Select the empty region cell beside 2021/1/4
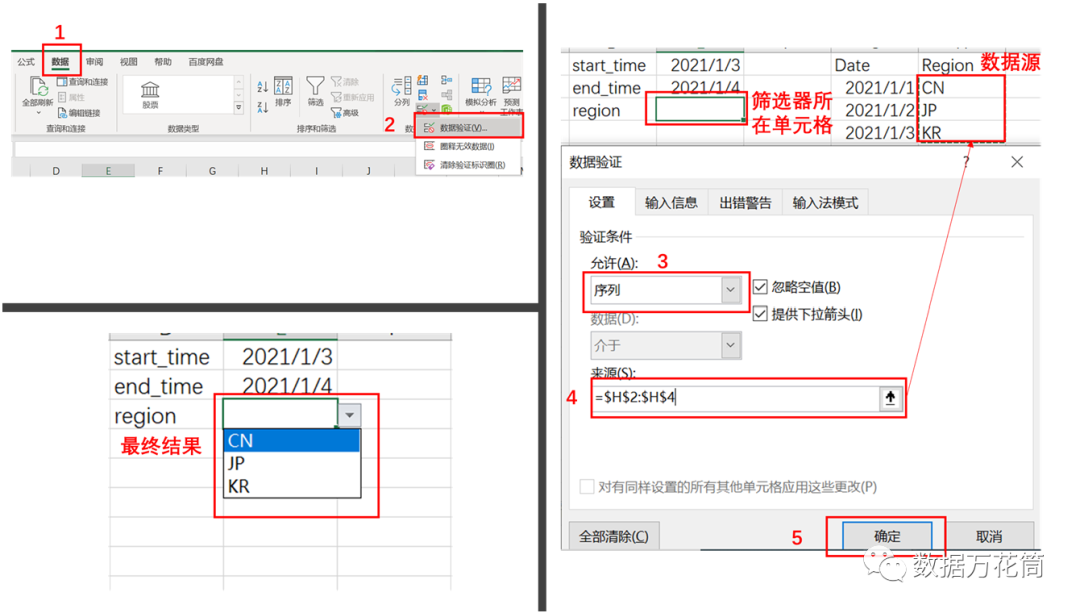Image resolution: width=1080 pixels, height=613 pixels. click(700, 110)
